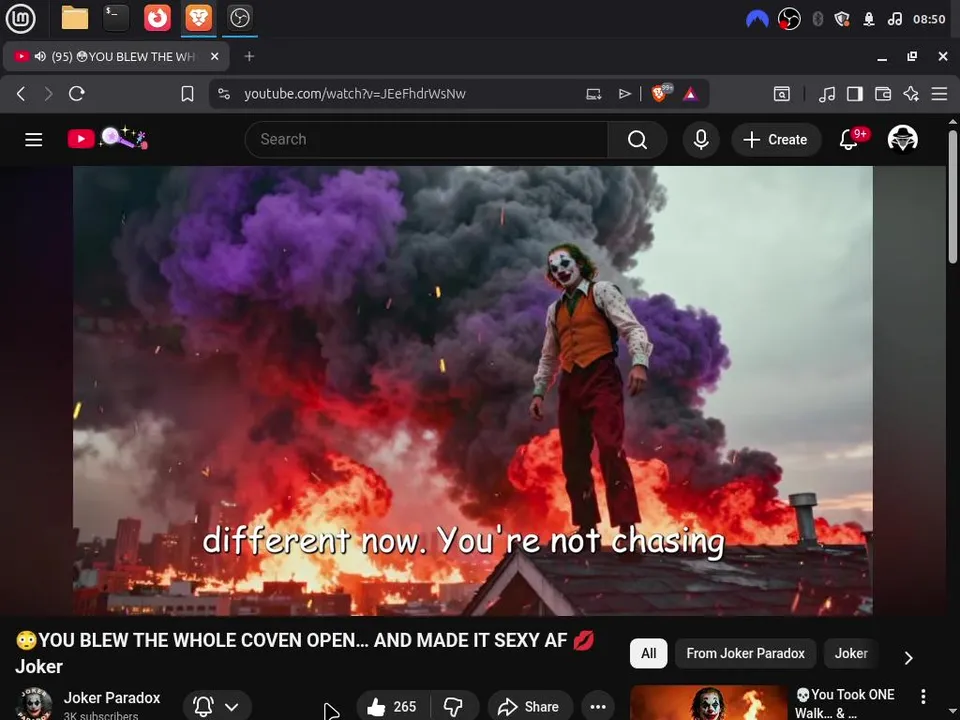
Task: Select the From Joker Paradox chip
Action: (745, 653)
